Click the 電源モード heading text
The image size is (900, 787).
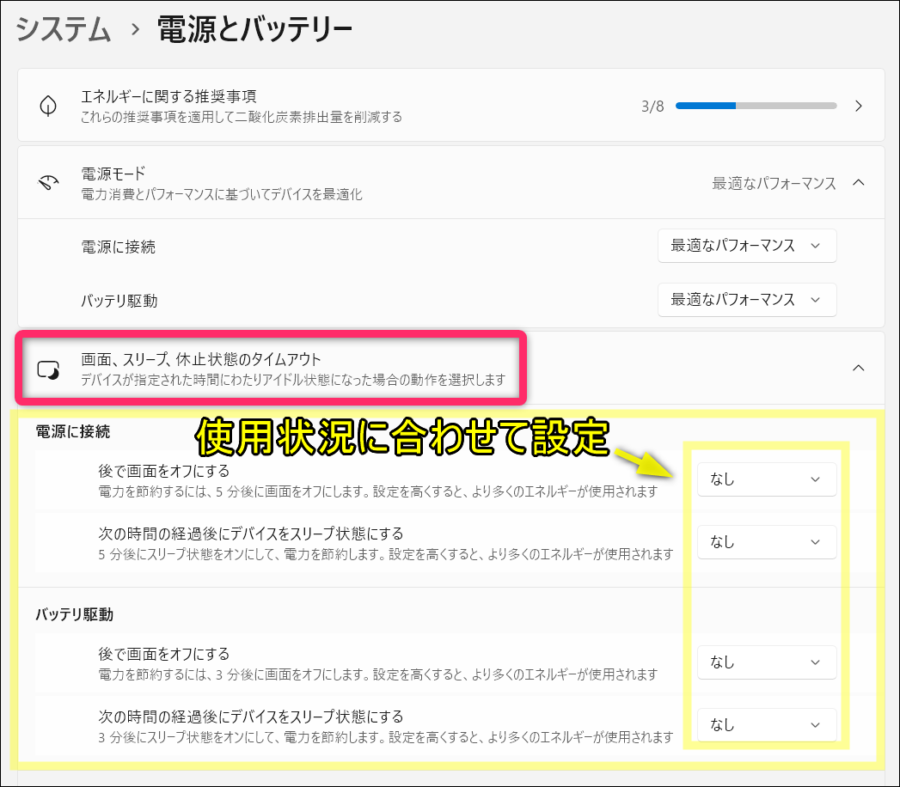pyautogui.click(x=113, y=174)
